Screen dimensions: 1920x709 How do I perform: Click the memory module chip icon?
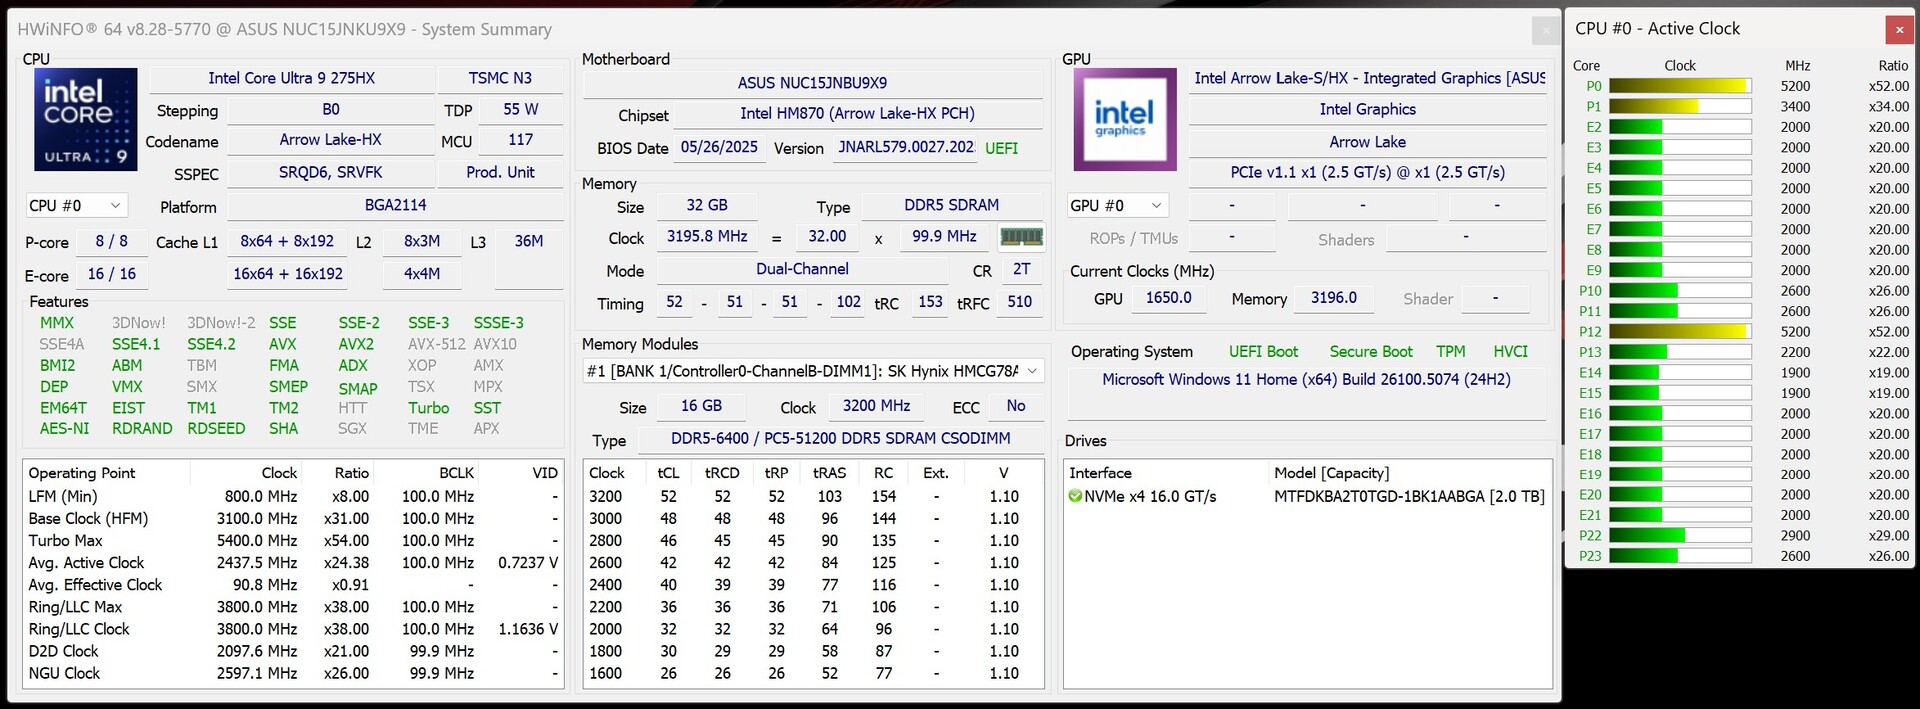point(1021,237)
